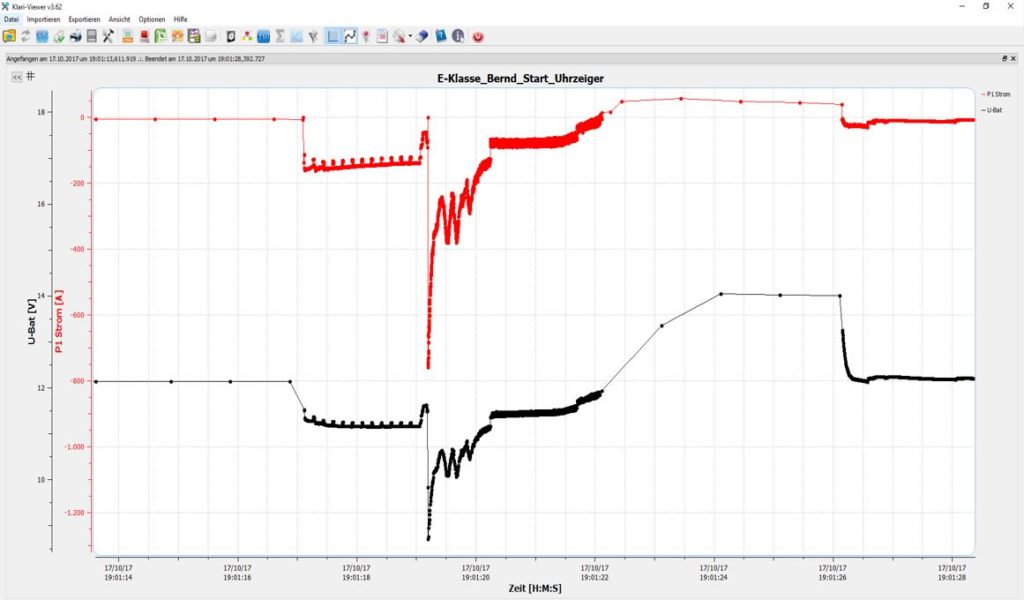Click the open folder icon in toolbar
This screenshot has height=600, width=1024.
coord(9,36)
